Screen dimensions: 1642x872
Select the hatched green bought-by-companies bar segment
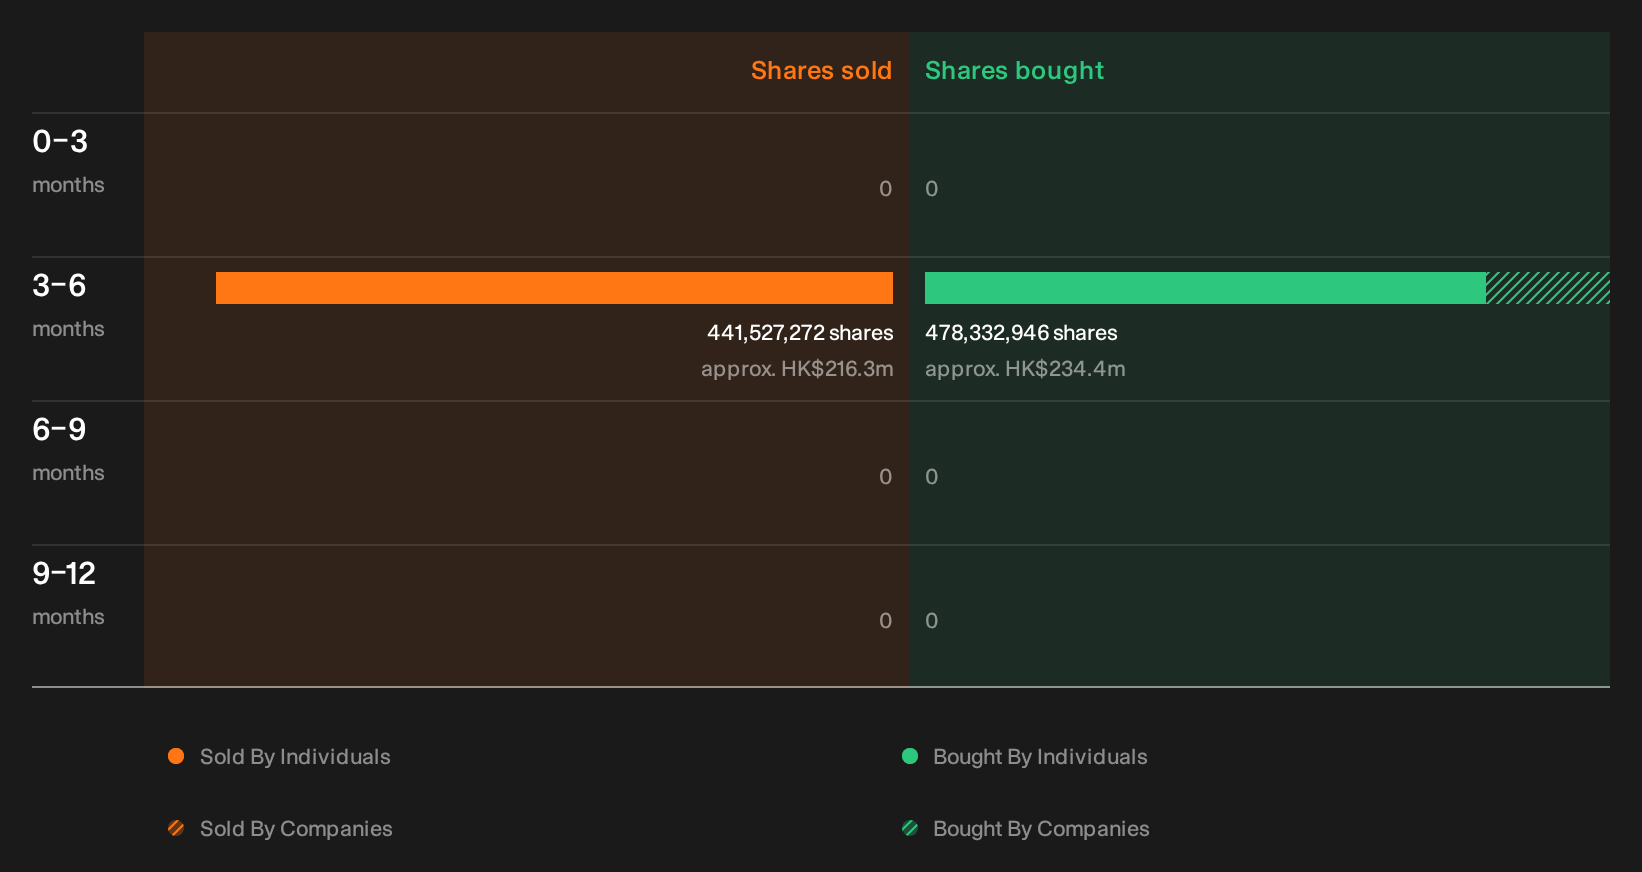pyautogui.click(x=1548, y=288)
